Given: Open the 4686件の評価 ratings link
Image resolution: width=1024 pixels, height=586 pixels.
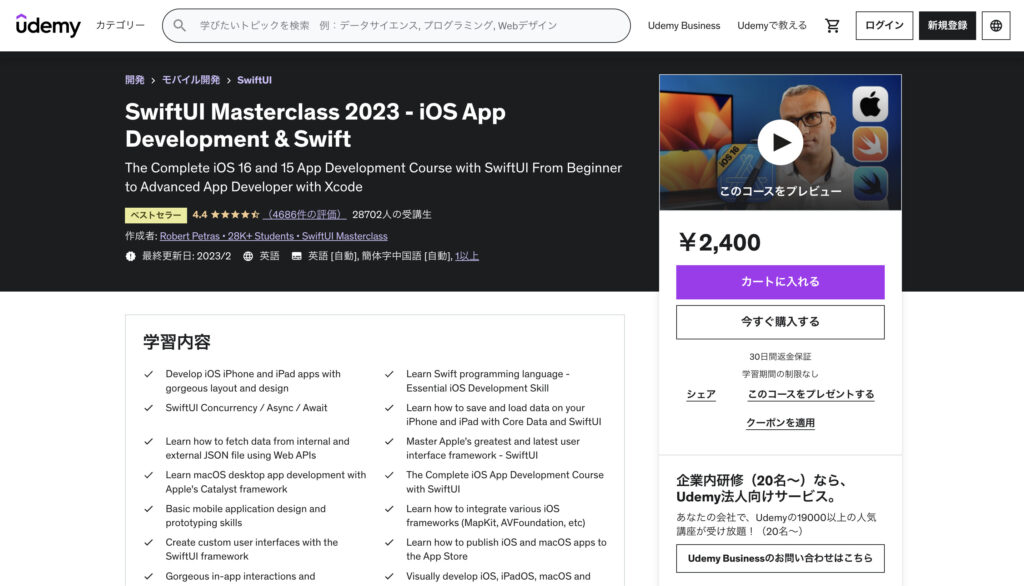Looking at the screenshot, I should [305, 214].
